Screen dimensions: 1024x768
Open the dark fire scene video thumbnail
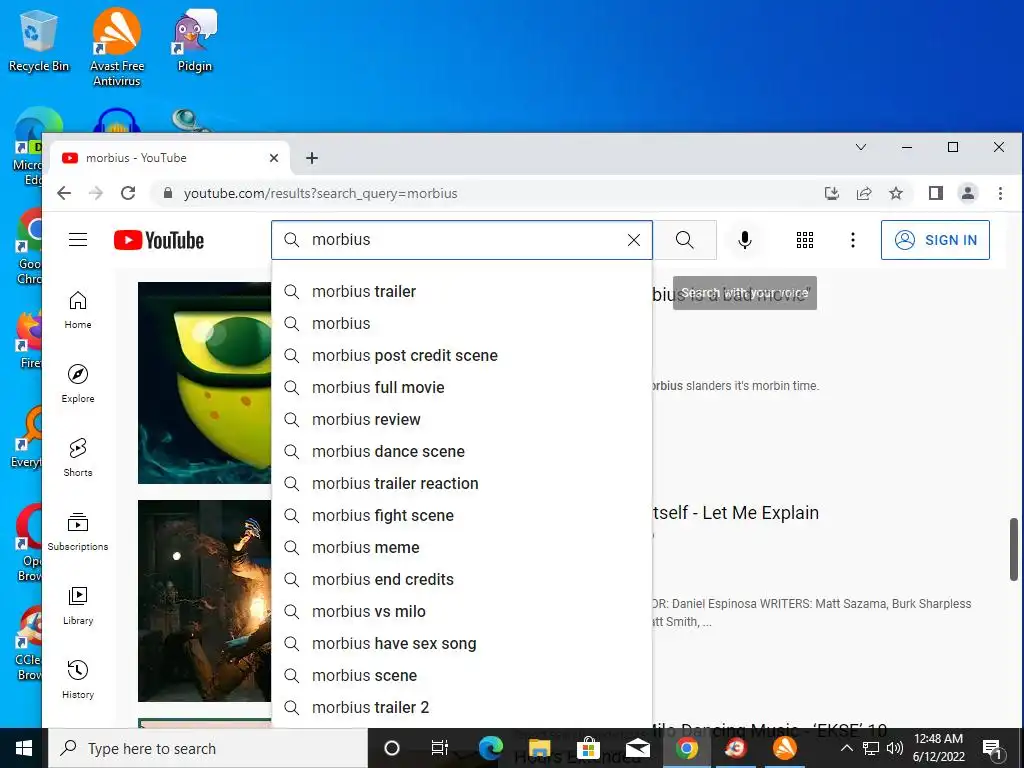[x=204, y=601]
